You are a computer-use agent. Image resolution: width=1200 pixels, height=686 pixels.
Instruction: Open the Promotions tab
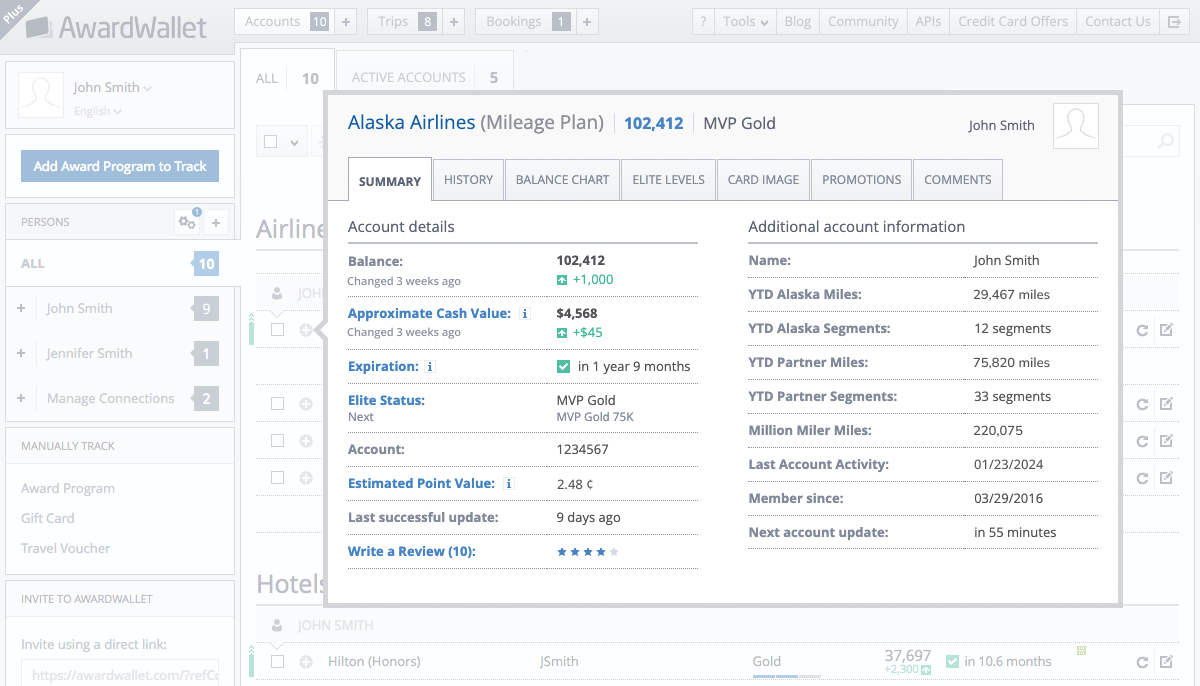tap(861, 179)
